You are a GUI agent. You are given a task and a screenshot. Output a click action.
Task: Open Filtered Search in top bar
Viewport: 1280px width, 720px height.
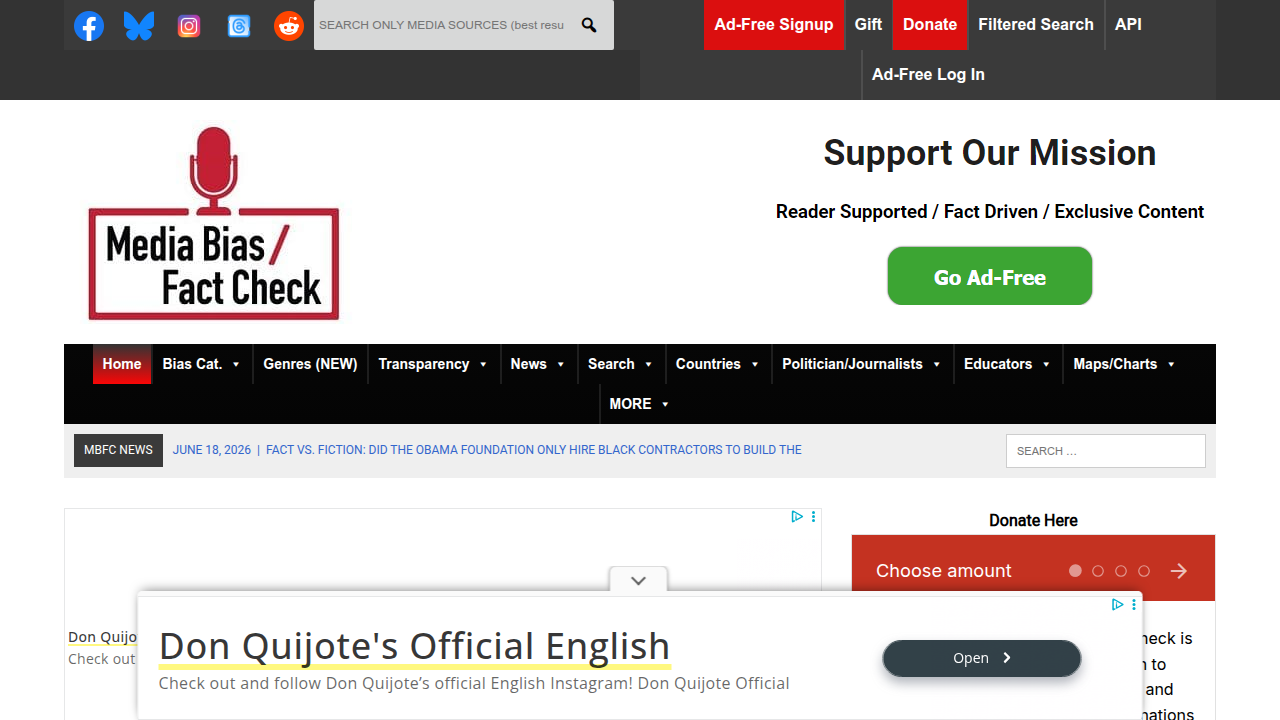pyautogui.click(x=1036, y=25)
